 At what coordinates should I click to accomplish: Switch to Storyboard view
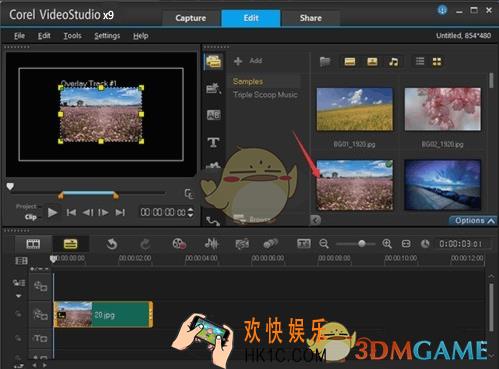33,244
